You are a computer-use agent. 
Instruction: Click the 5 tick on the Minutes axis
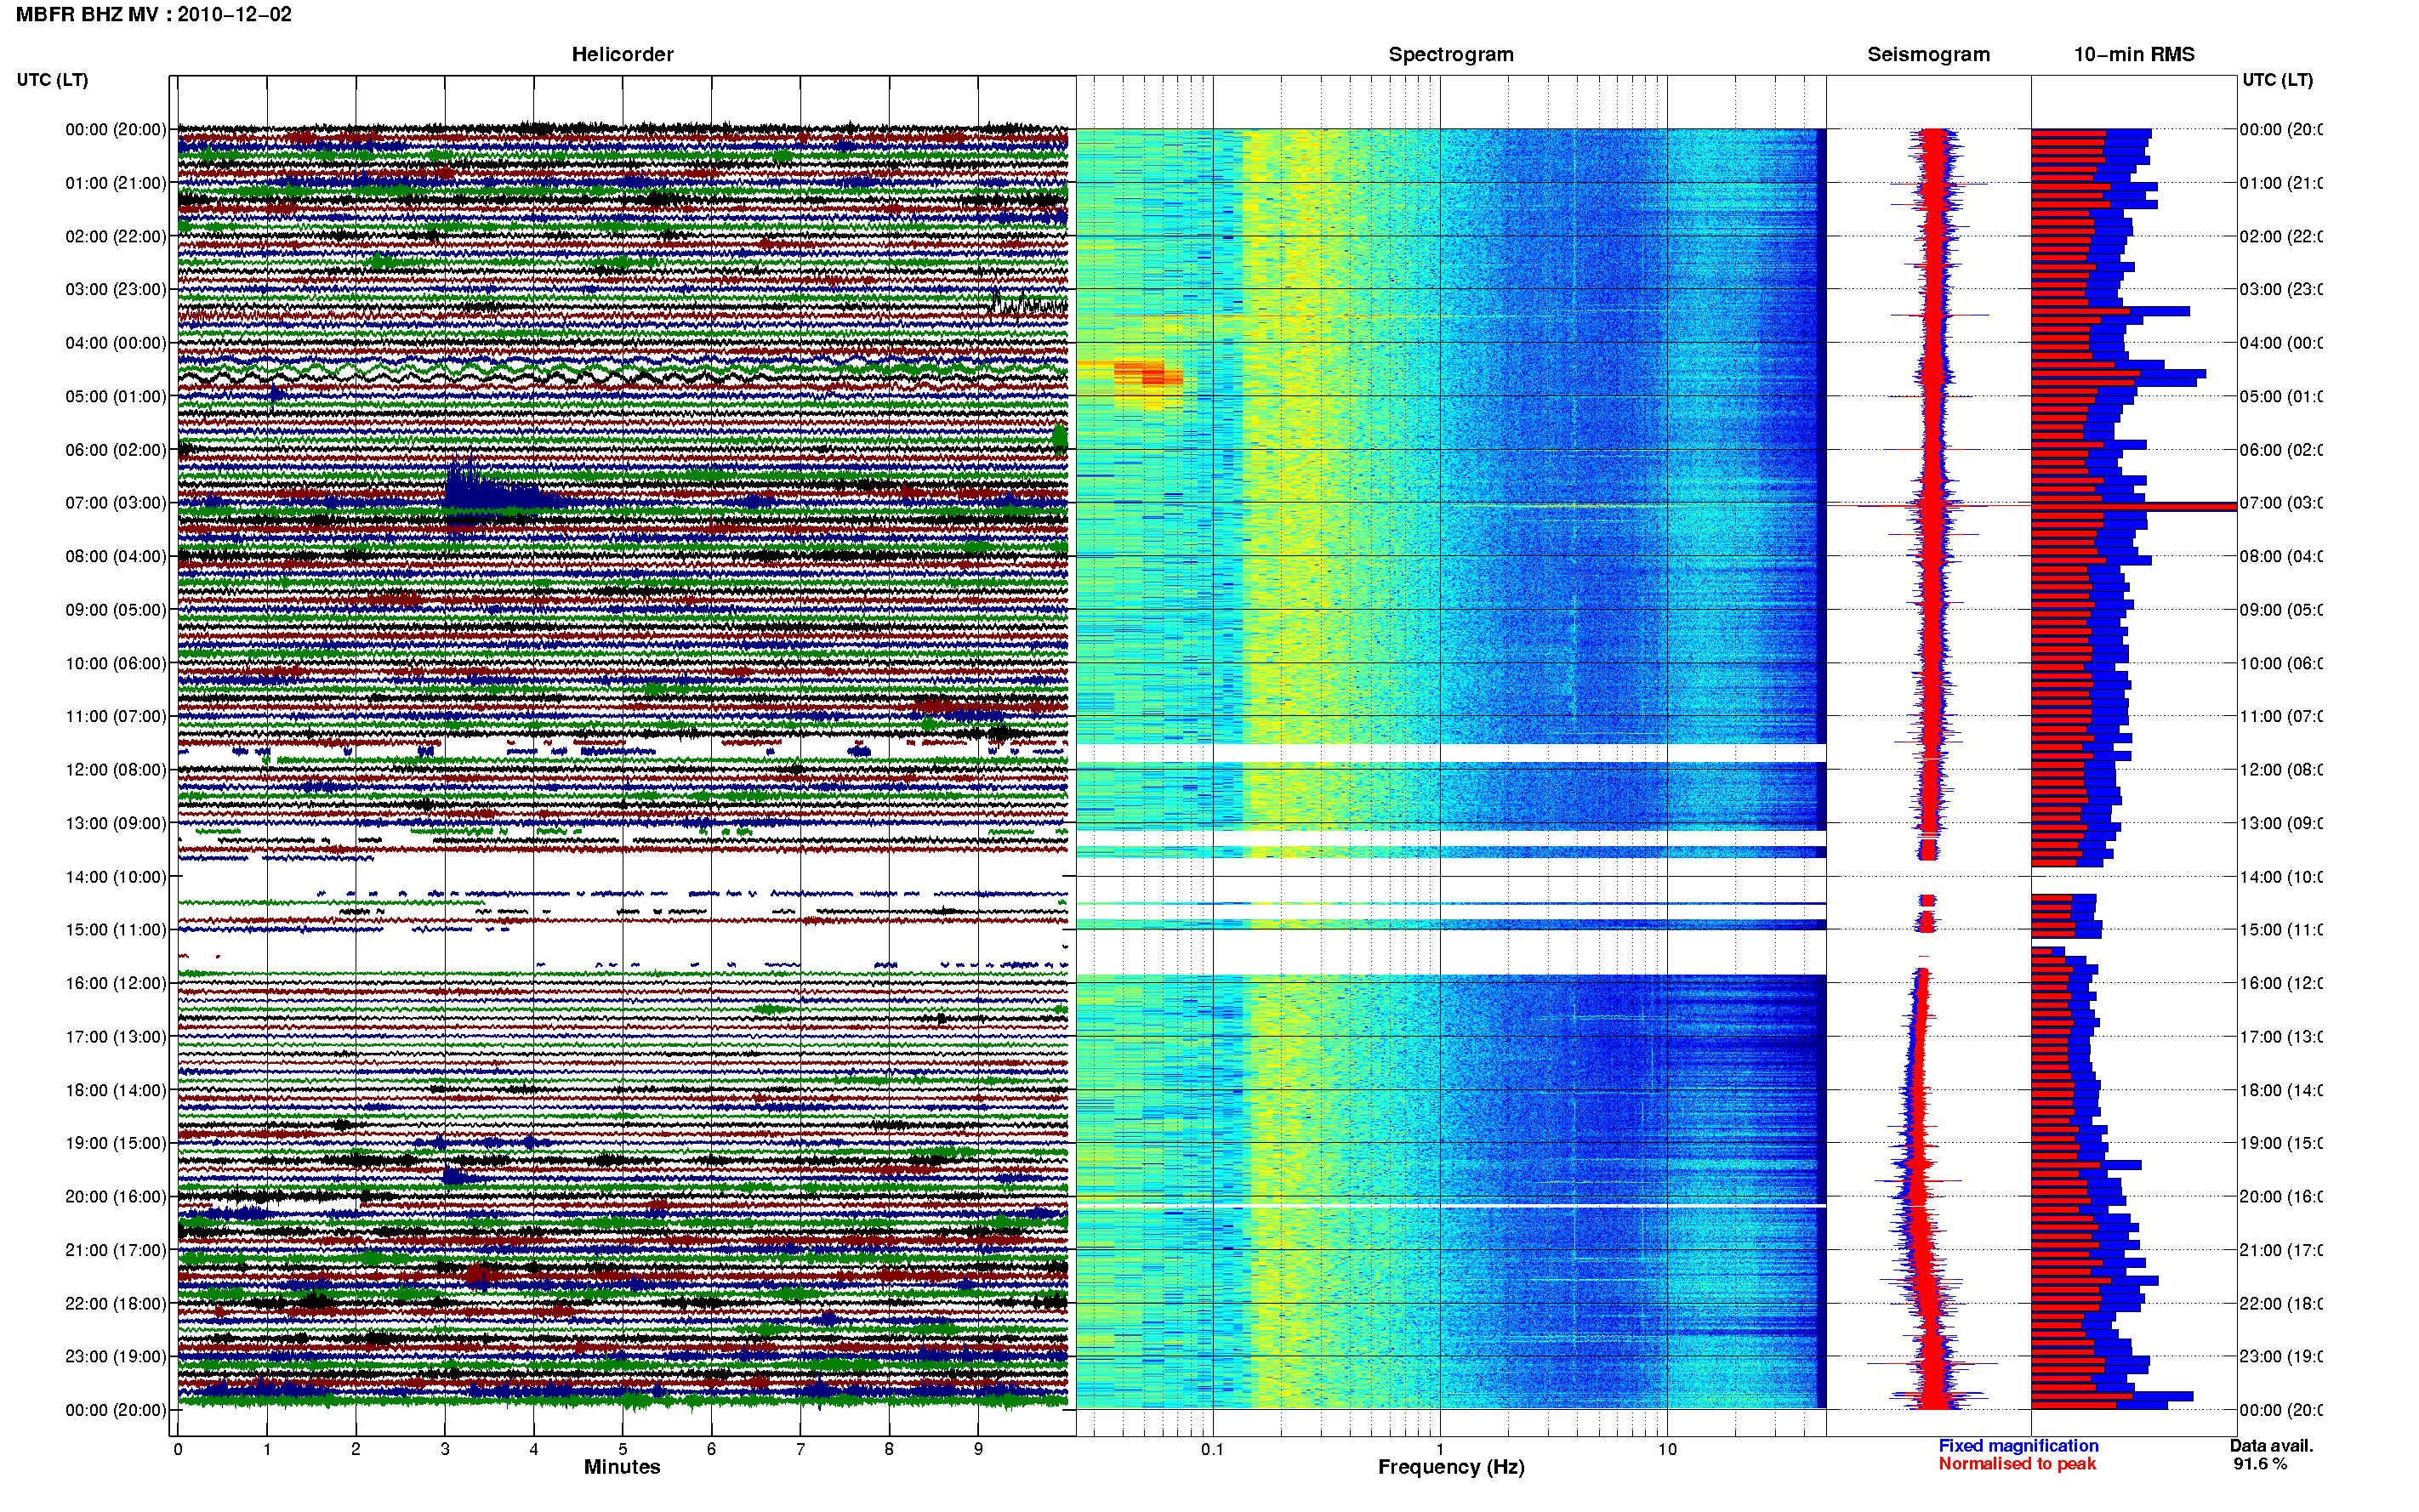point(622,1449)
